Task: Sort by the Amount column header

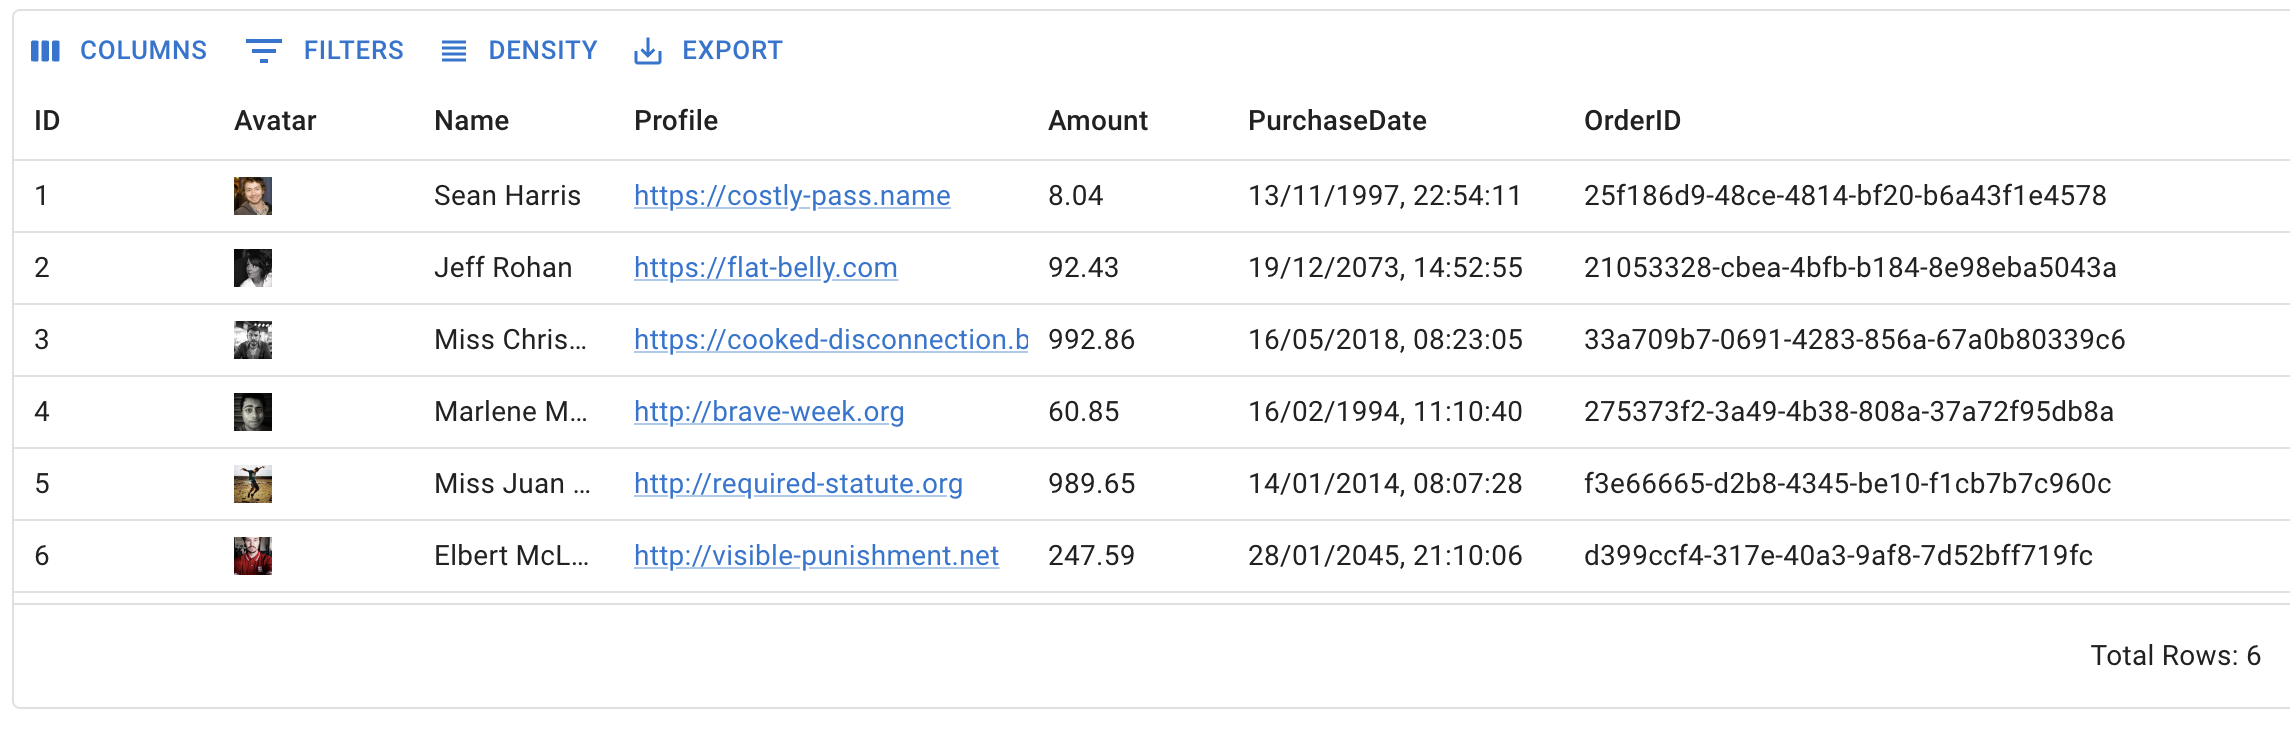Action: [1097, 121]
